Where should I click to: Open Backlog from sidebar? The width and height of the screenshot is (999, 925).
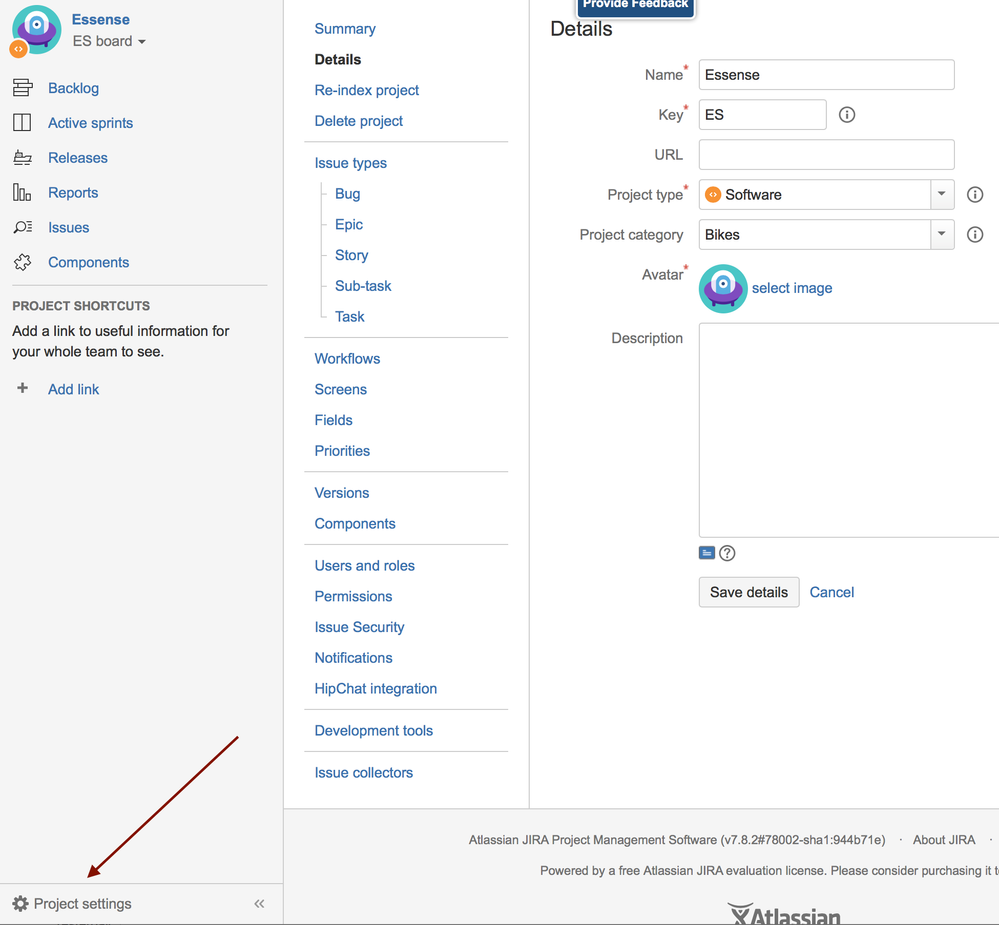tap(73, 88)
